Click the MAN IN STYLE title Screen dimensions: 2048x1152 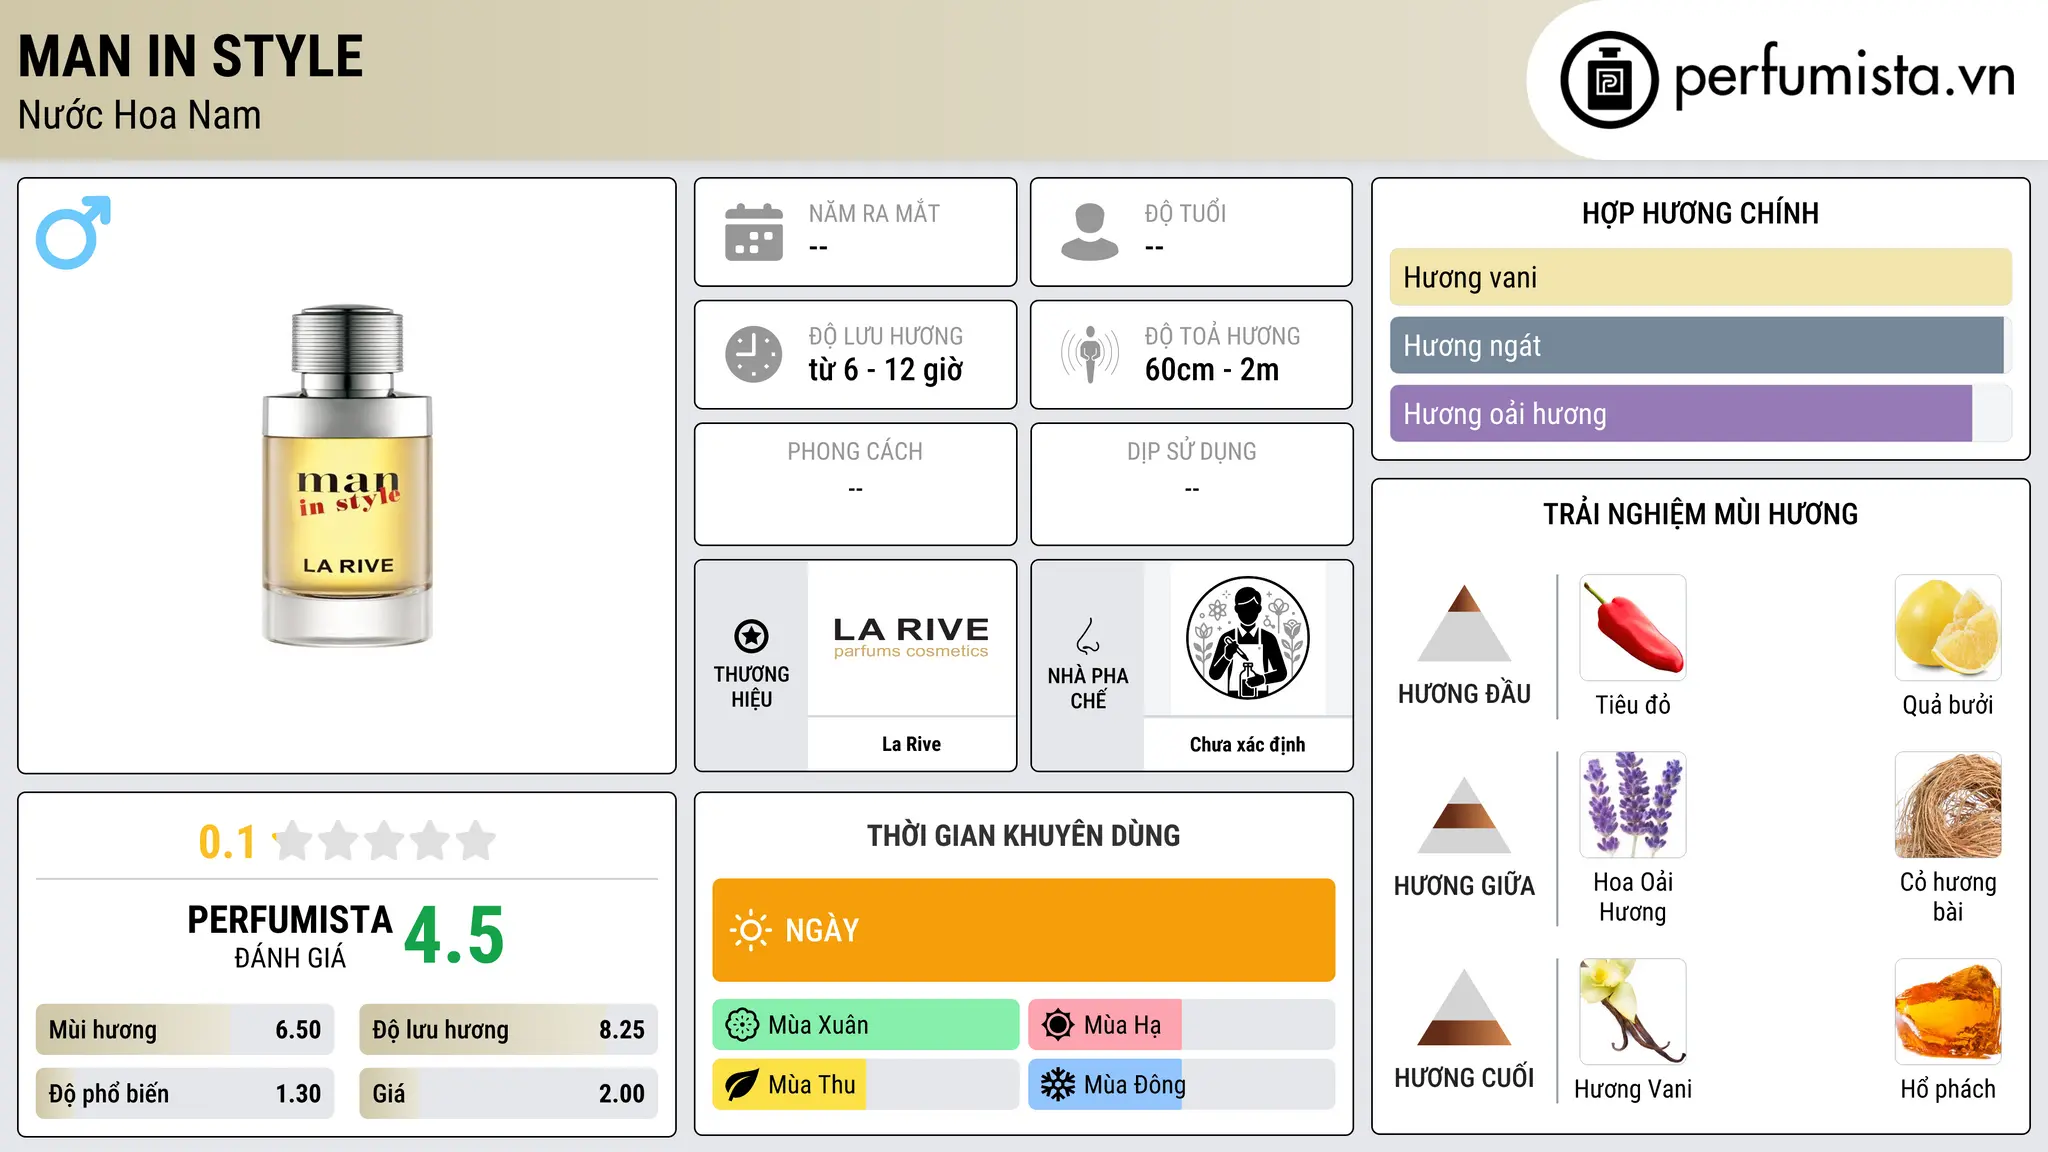click(x=191, y=56)
